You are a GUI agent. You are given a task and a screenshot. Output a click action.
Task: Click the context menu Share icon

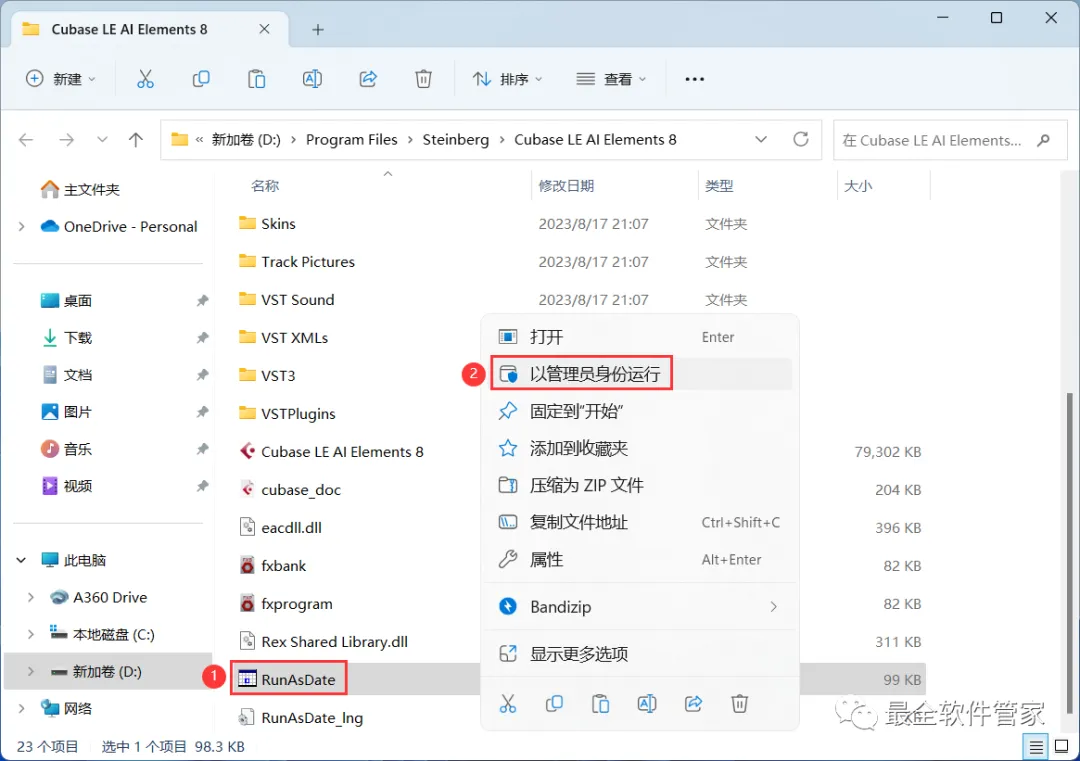694,704
